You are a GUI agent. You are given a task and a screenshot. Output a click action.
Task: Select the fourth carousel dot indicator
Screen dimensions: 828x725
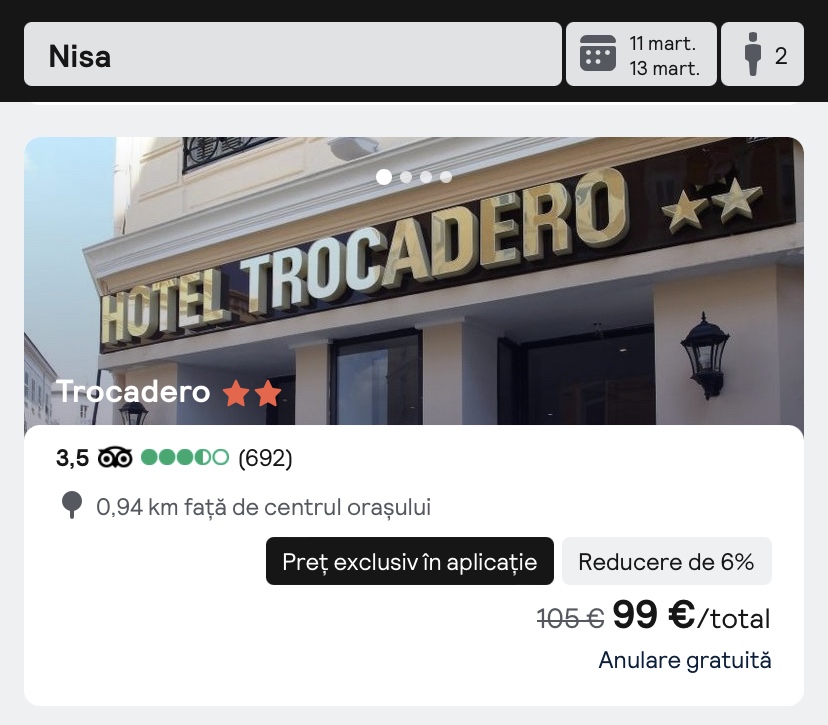(x=446, y=177)
